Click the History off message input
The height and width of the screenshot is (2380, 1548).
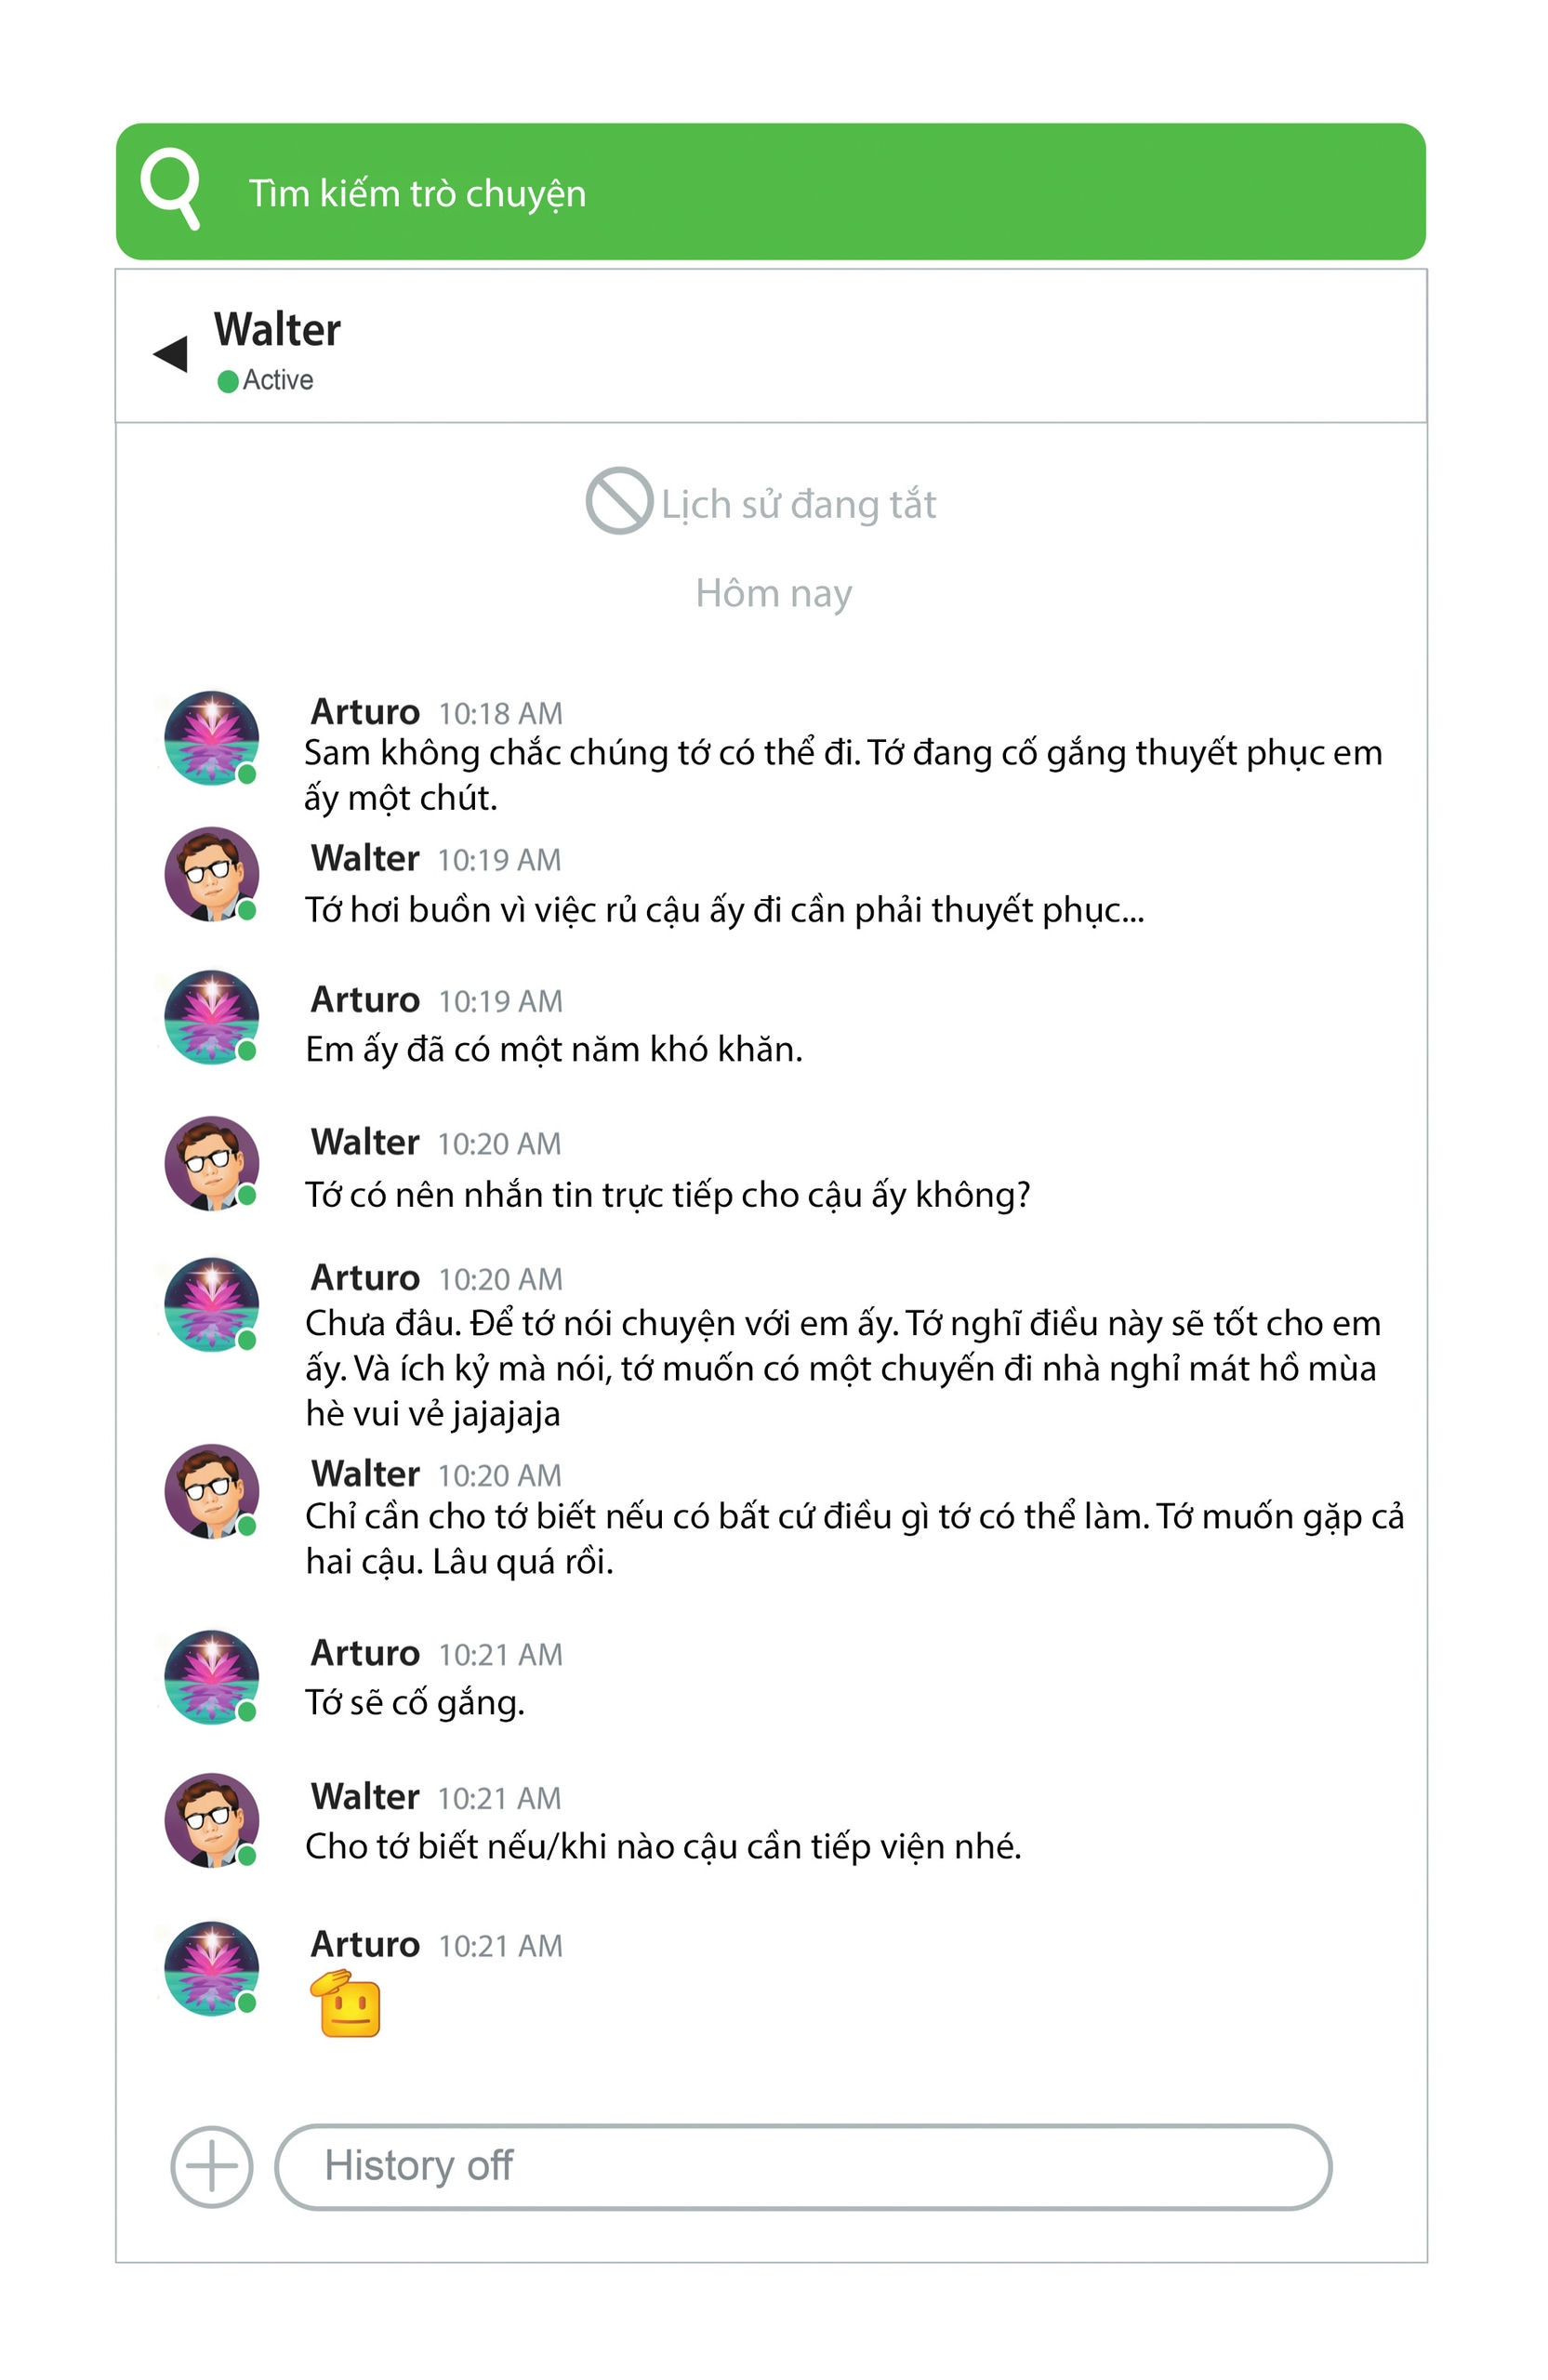tap(803, 2167)
